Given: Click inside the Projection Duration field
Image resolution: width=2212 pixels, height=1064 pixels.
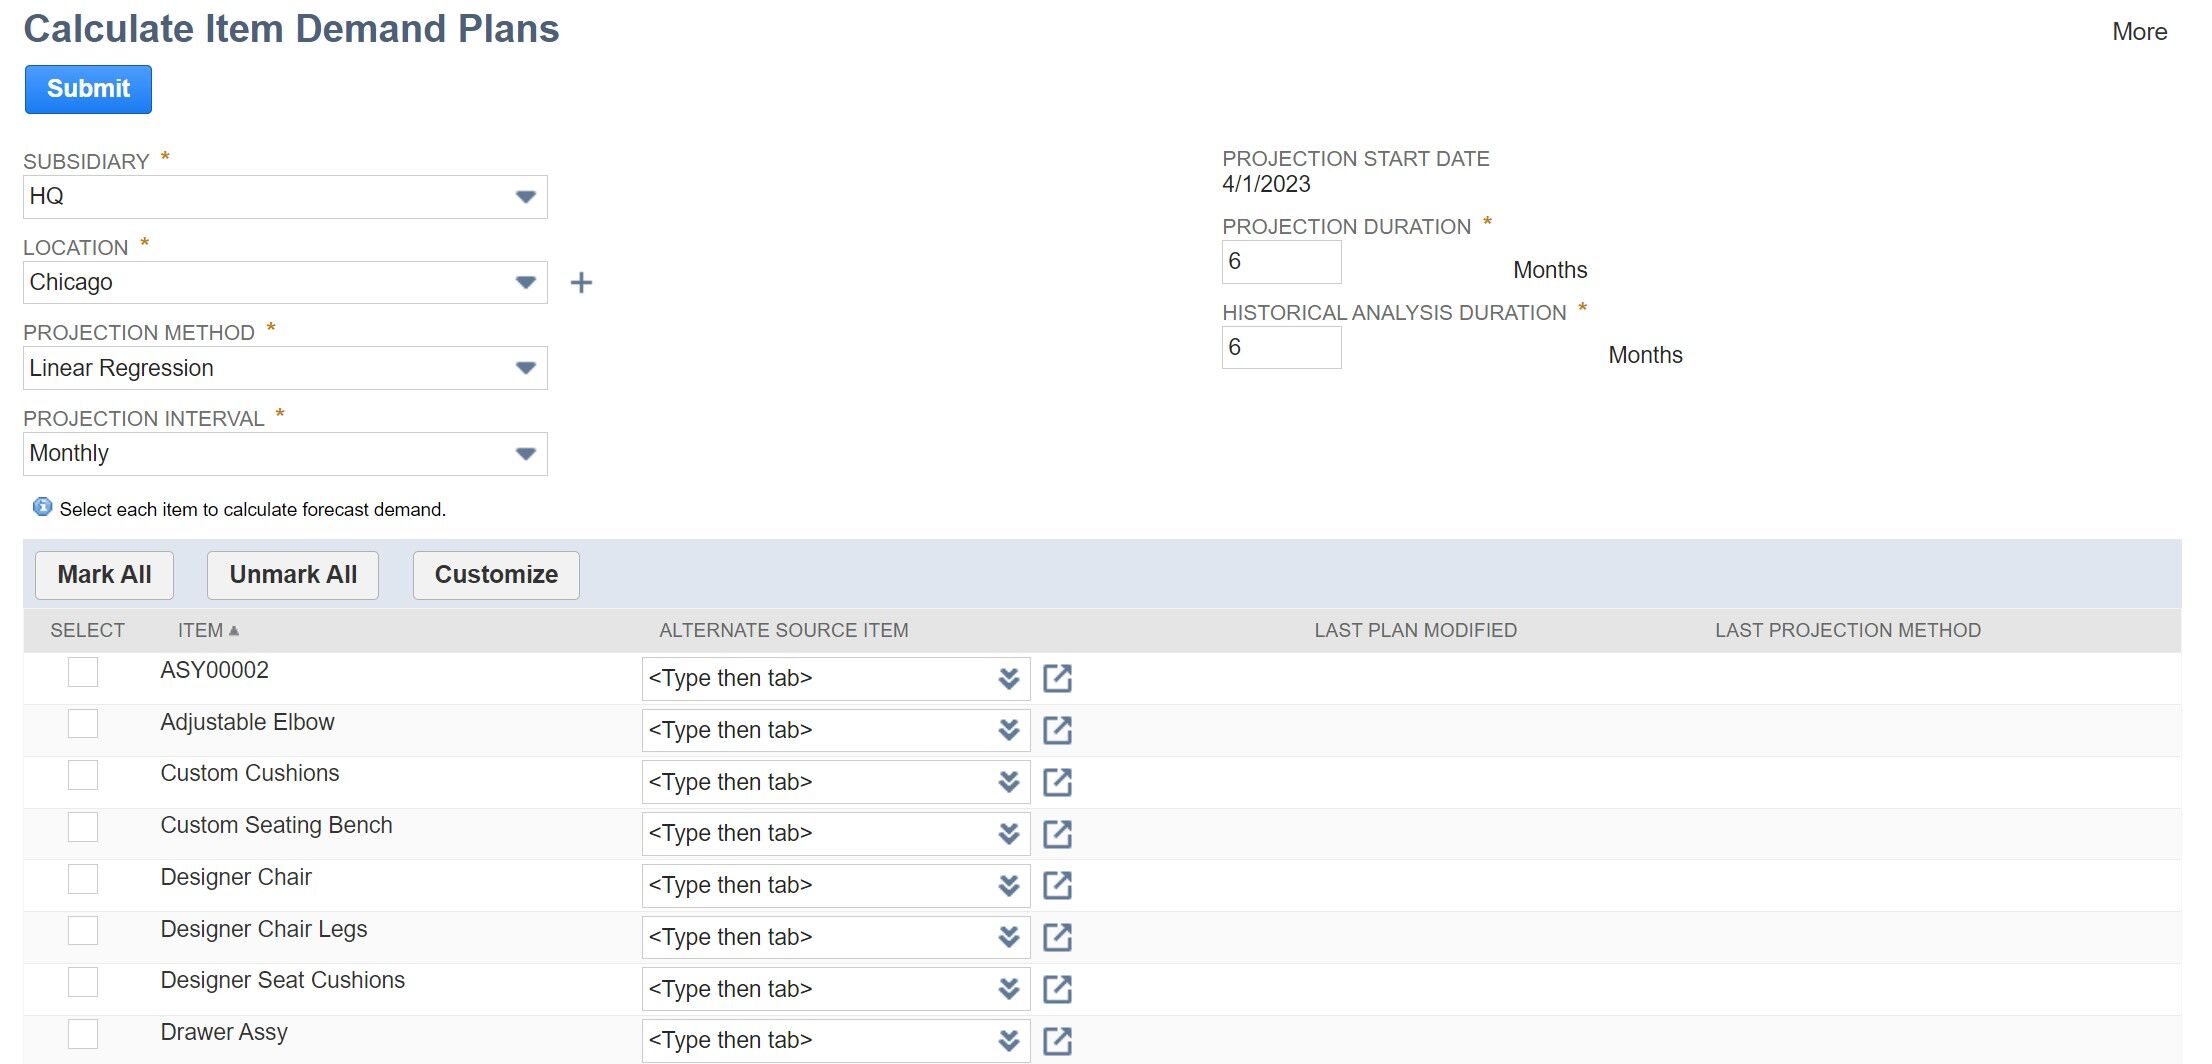Looking at the screenshot, I should (x=1281, y=262).
